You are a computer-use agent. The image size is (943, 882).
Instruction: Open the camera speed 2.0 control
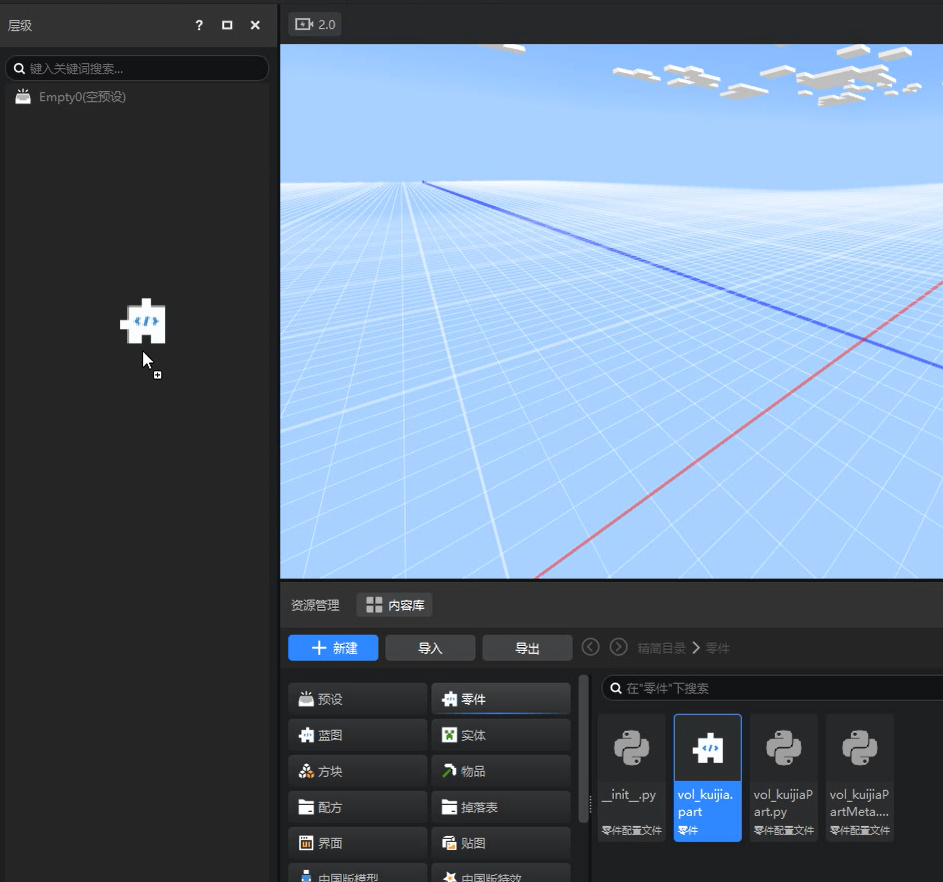(x=315, y=24)
